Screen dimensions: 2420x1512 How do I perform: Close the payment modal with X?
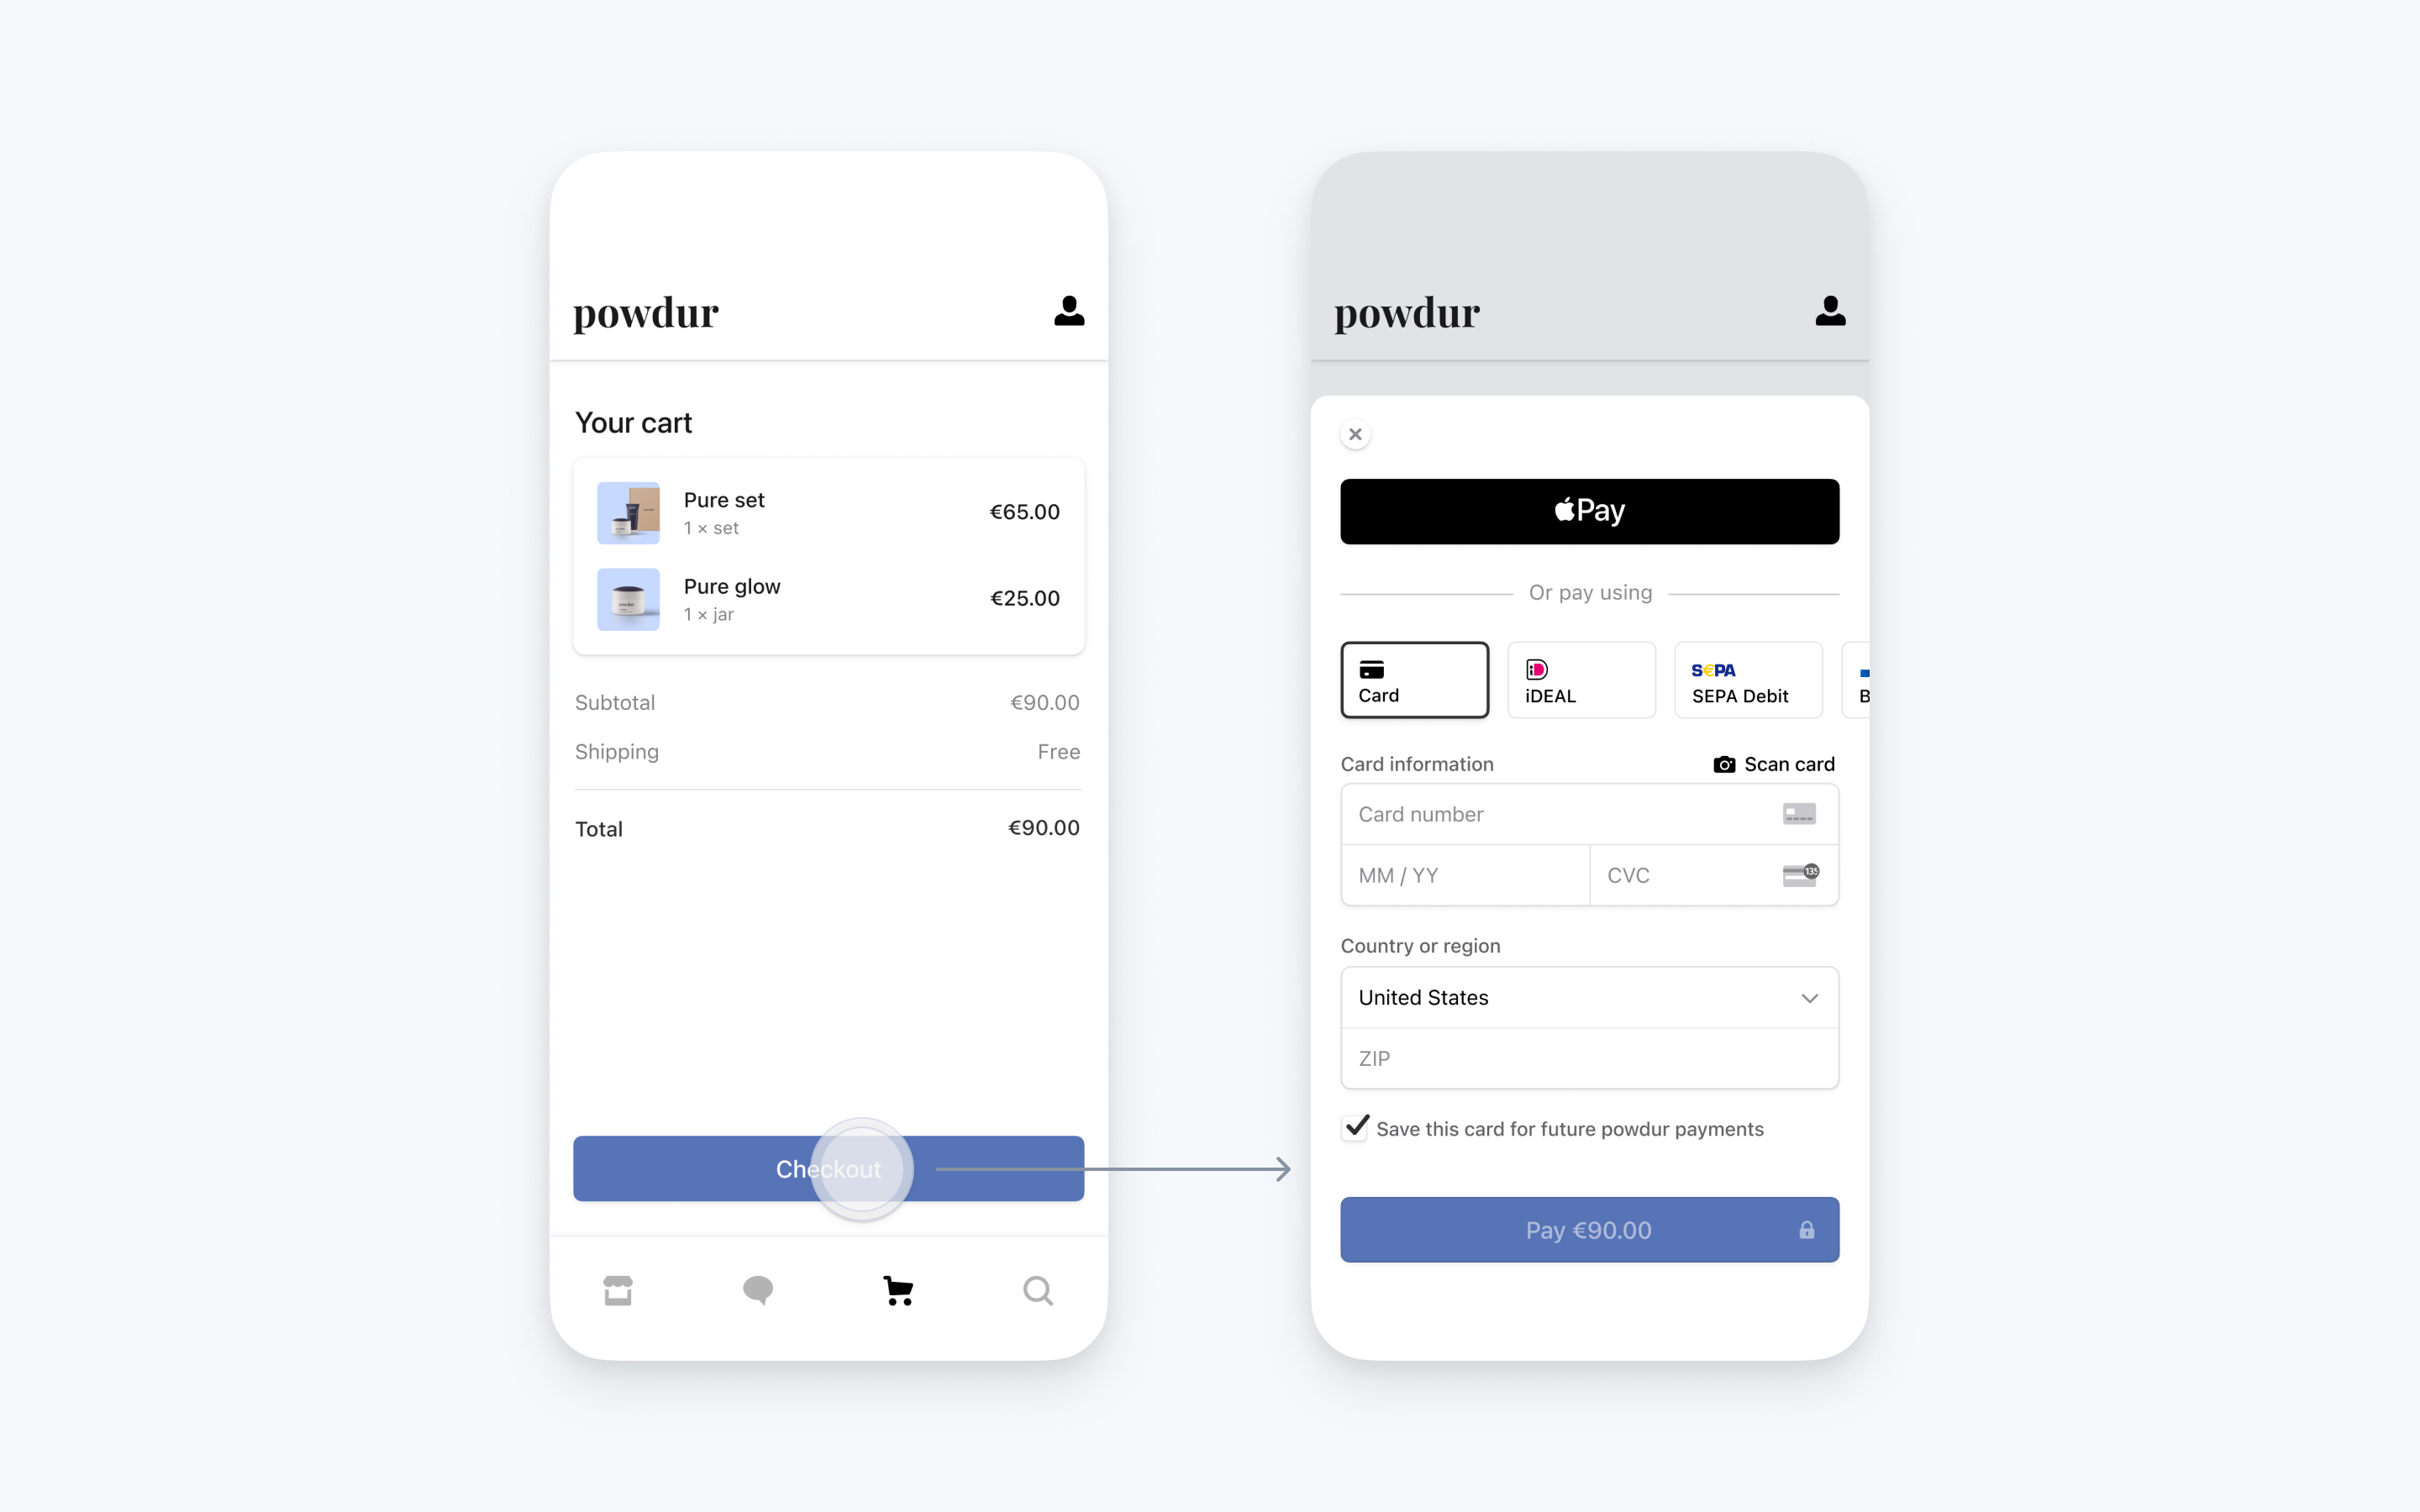(x=1355, y=433)
